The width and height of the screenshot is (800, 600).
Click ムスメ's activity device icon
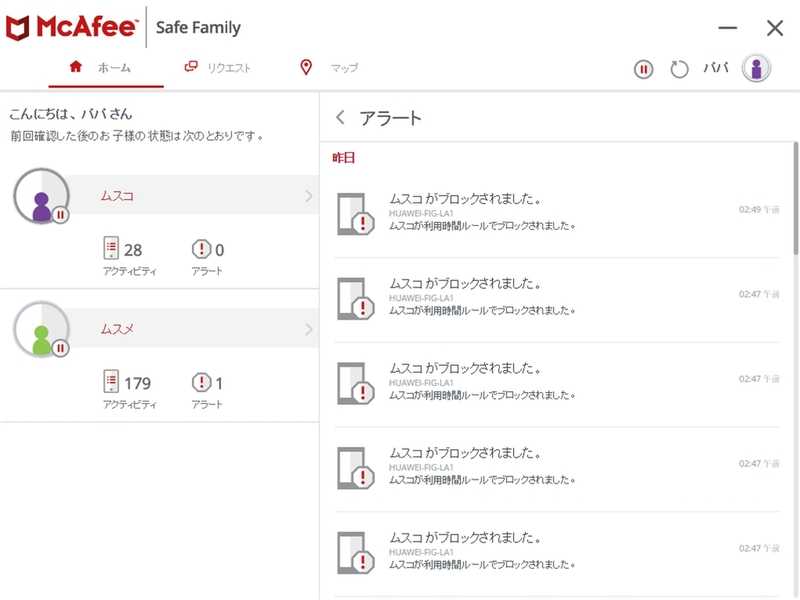tap(111, 382)
